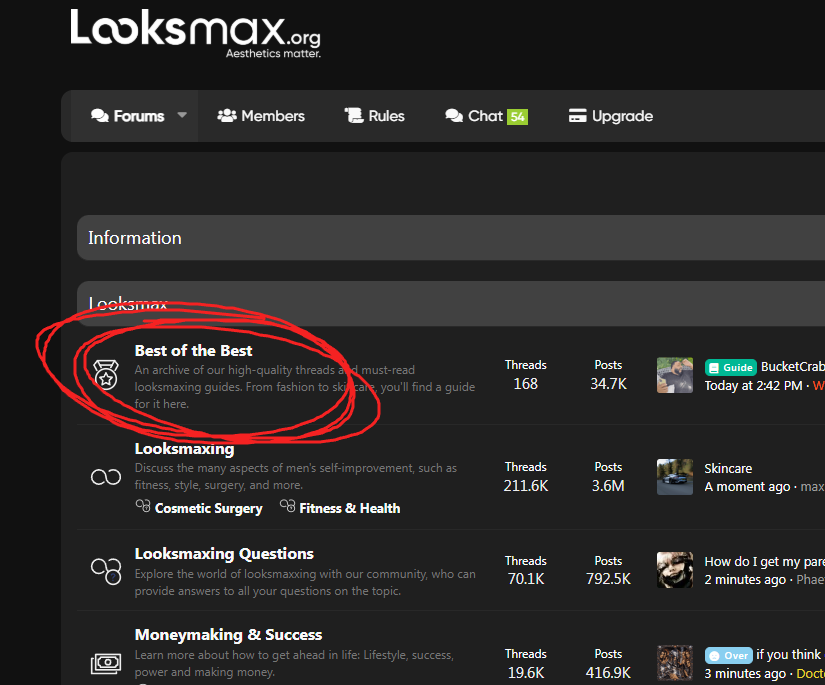
Task: Open the Best of the Best forum
Action: coord(193,350)
